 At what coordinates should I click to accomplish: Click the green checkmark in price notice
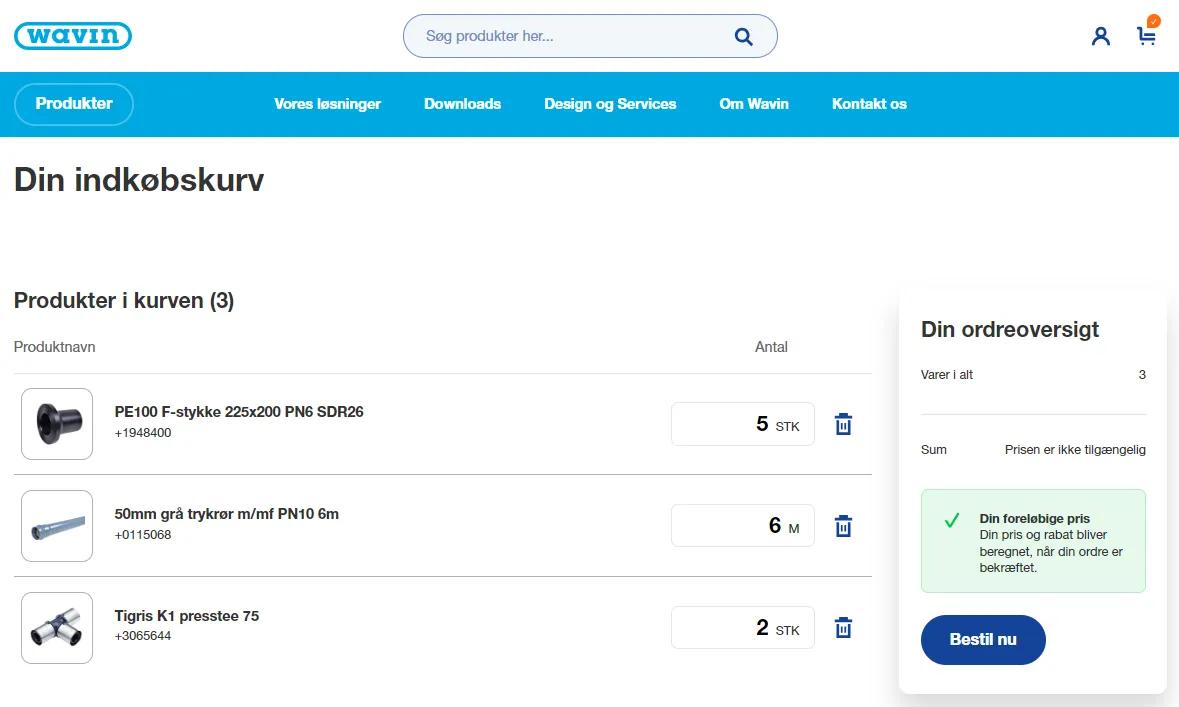pos(952,520)
